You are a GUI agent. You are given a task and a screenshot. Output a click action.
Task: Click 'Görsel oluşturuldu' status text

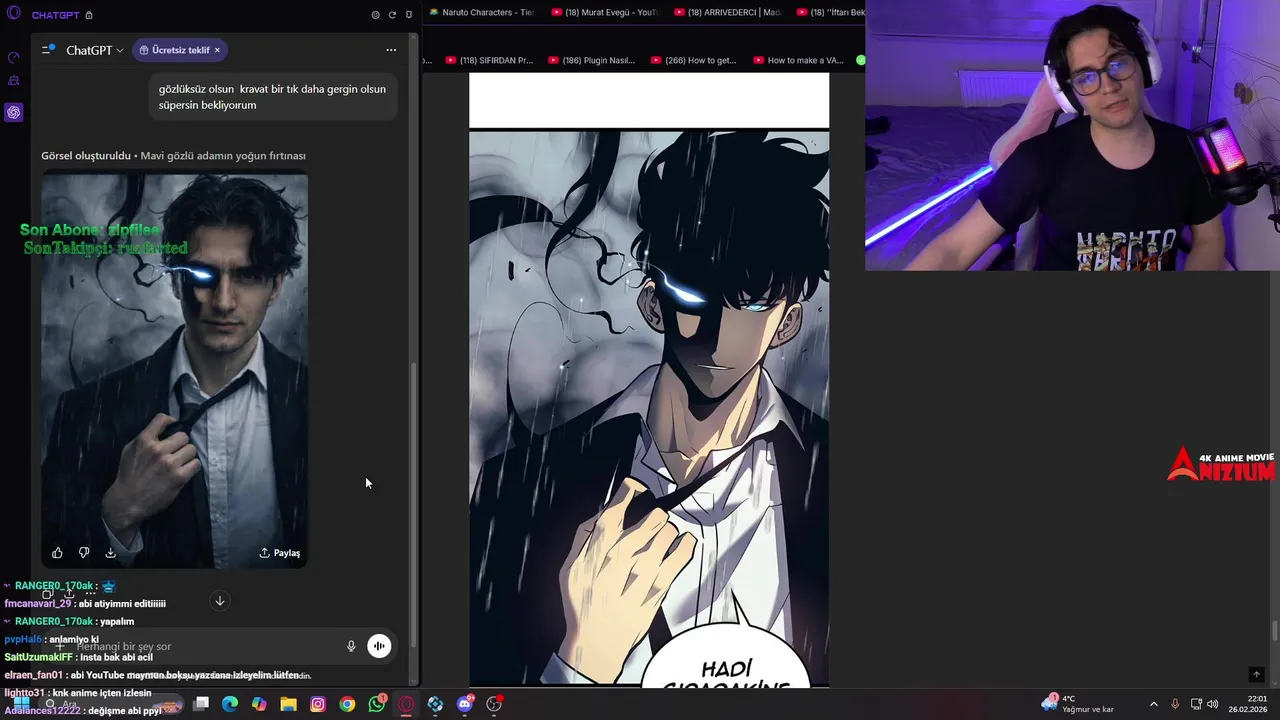[86, 156]
